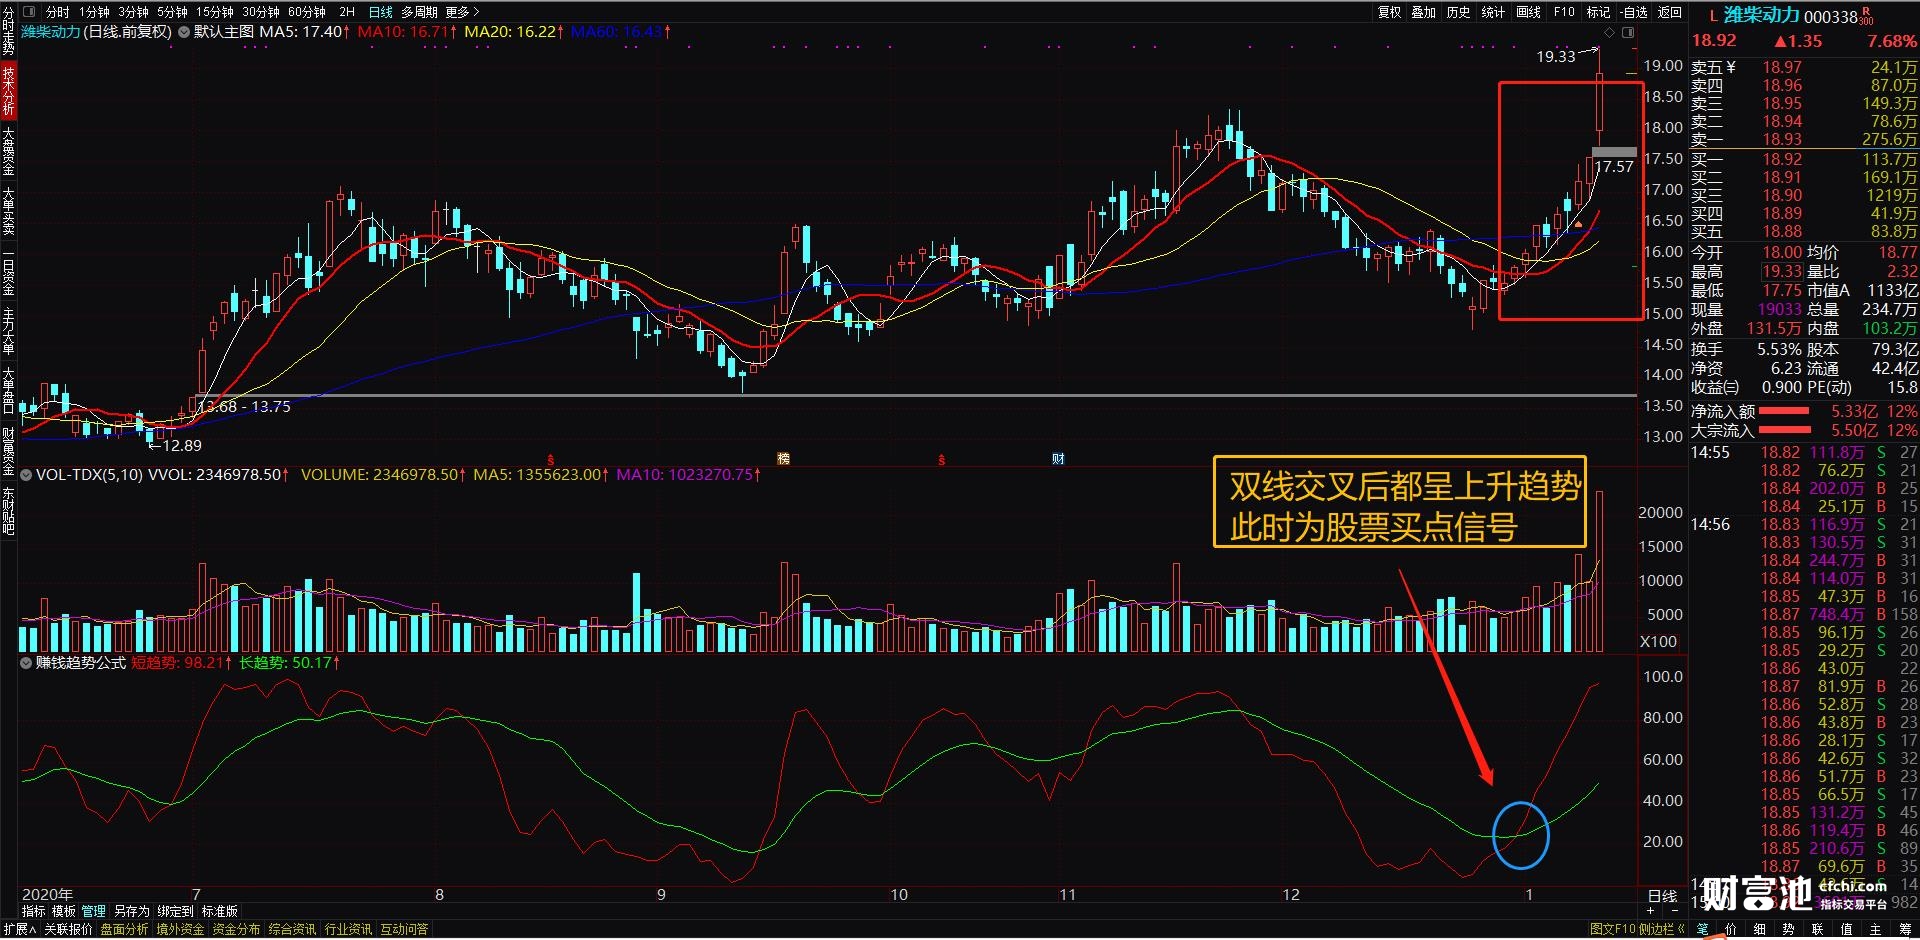The height and width of the screenshot is (940, 1920).
Task: Activate the 画线 drawing tool button
Action: (1529, 12)
